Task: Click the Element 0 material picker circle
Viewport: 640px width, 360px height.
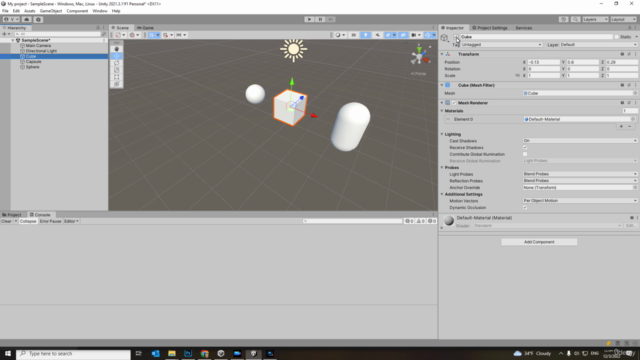Action: [x=633, y=119]
